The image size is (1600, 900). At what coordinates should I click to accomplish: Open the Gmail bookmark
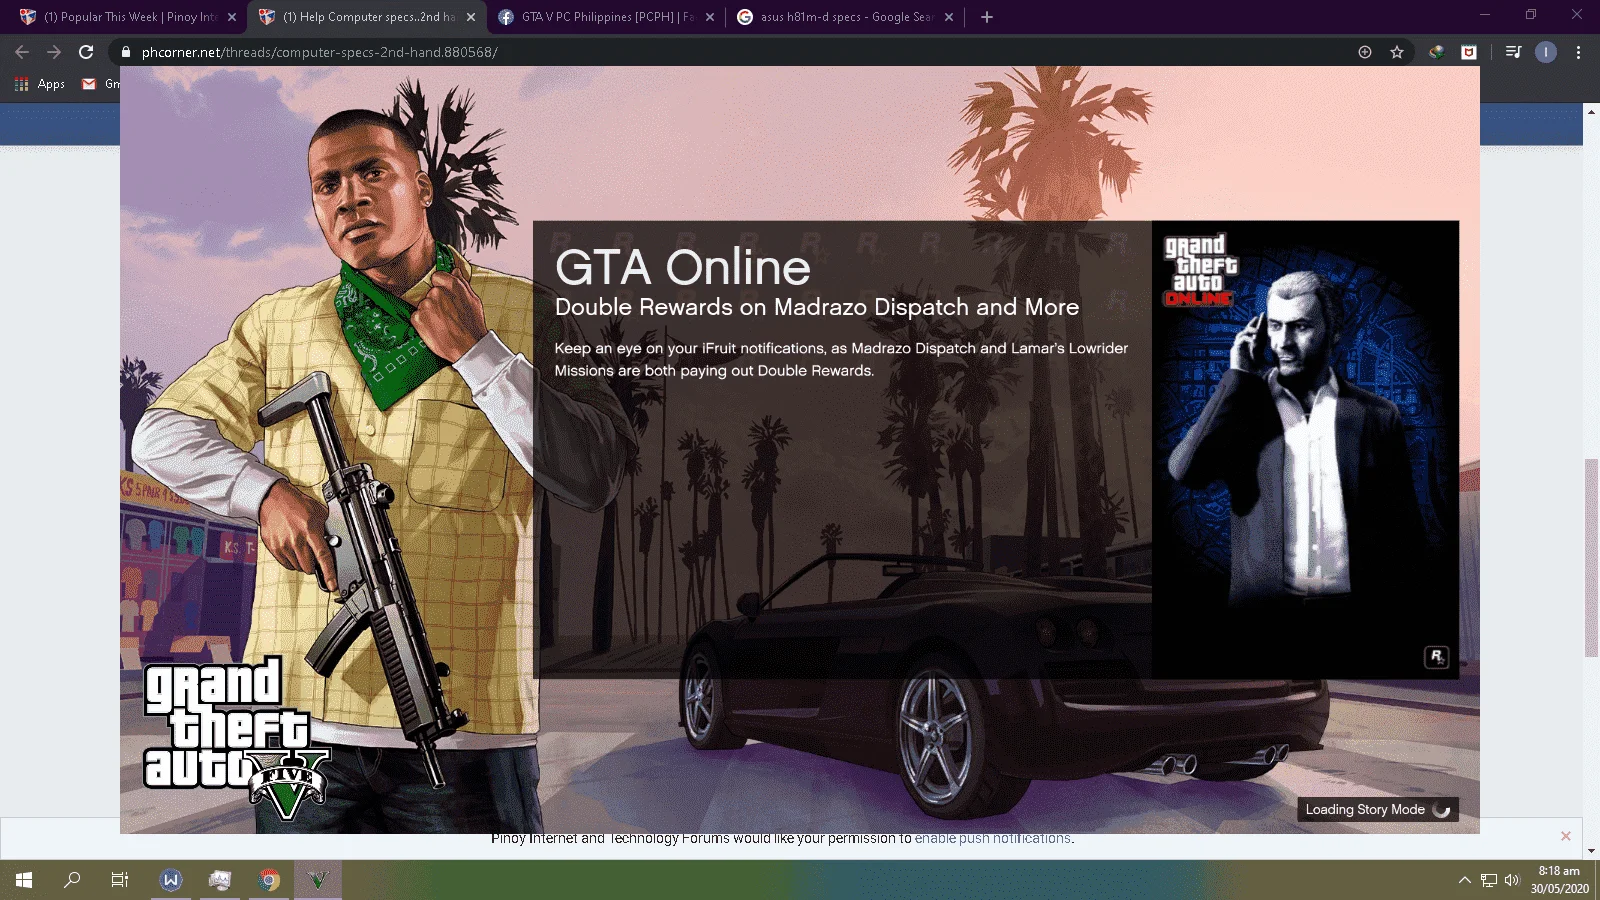point(100,84)
